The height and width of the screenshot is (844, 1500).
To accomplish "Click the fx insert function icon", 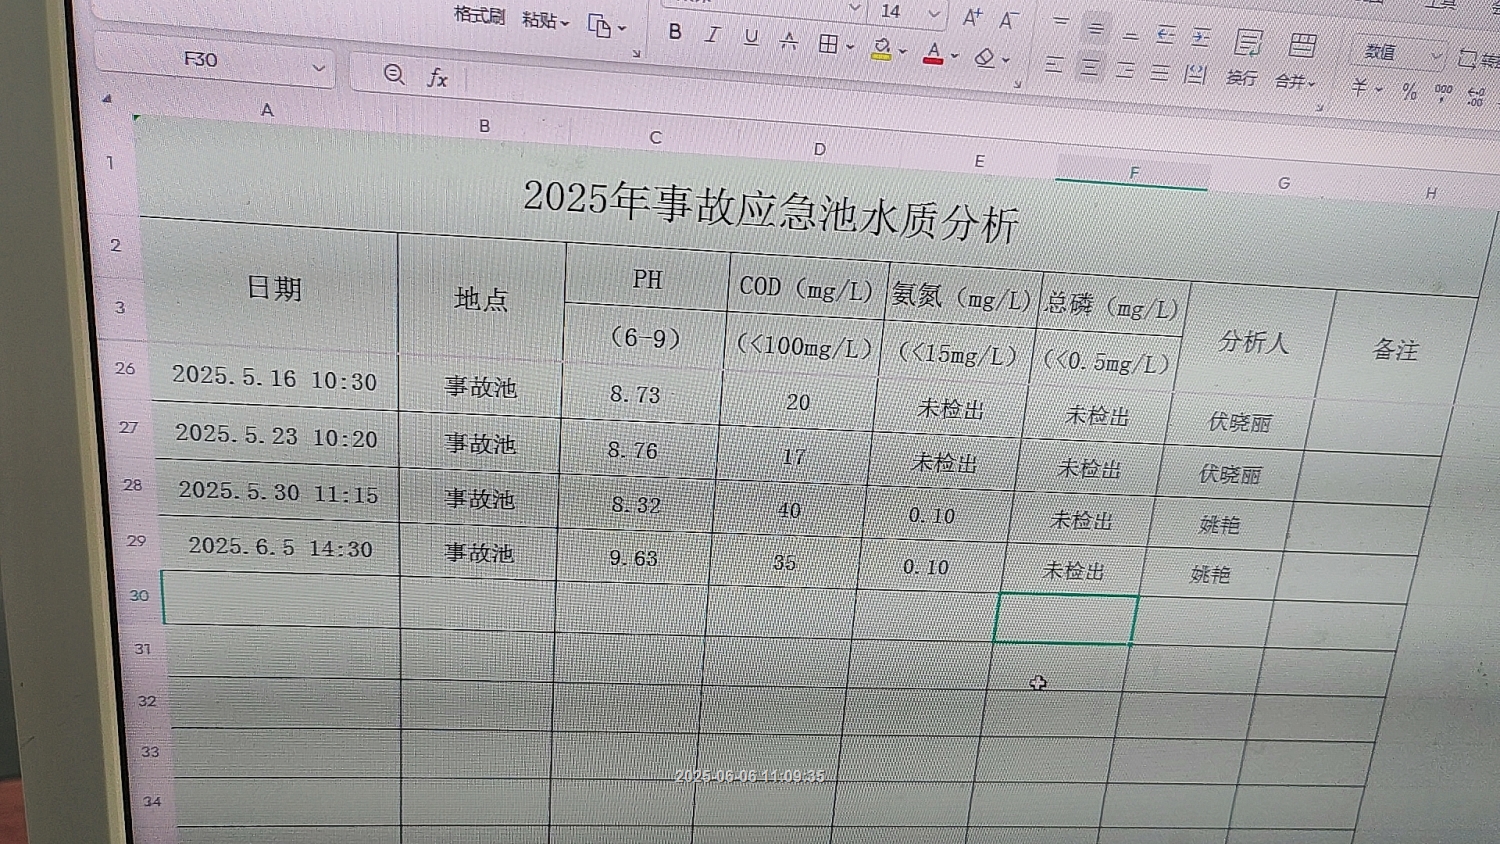I will pyautogui.click(x=438, y=78).
